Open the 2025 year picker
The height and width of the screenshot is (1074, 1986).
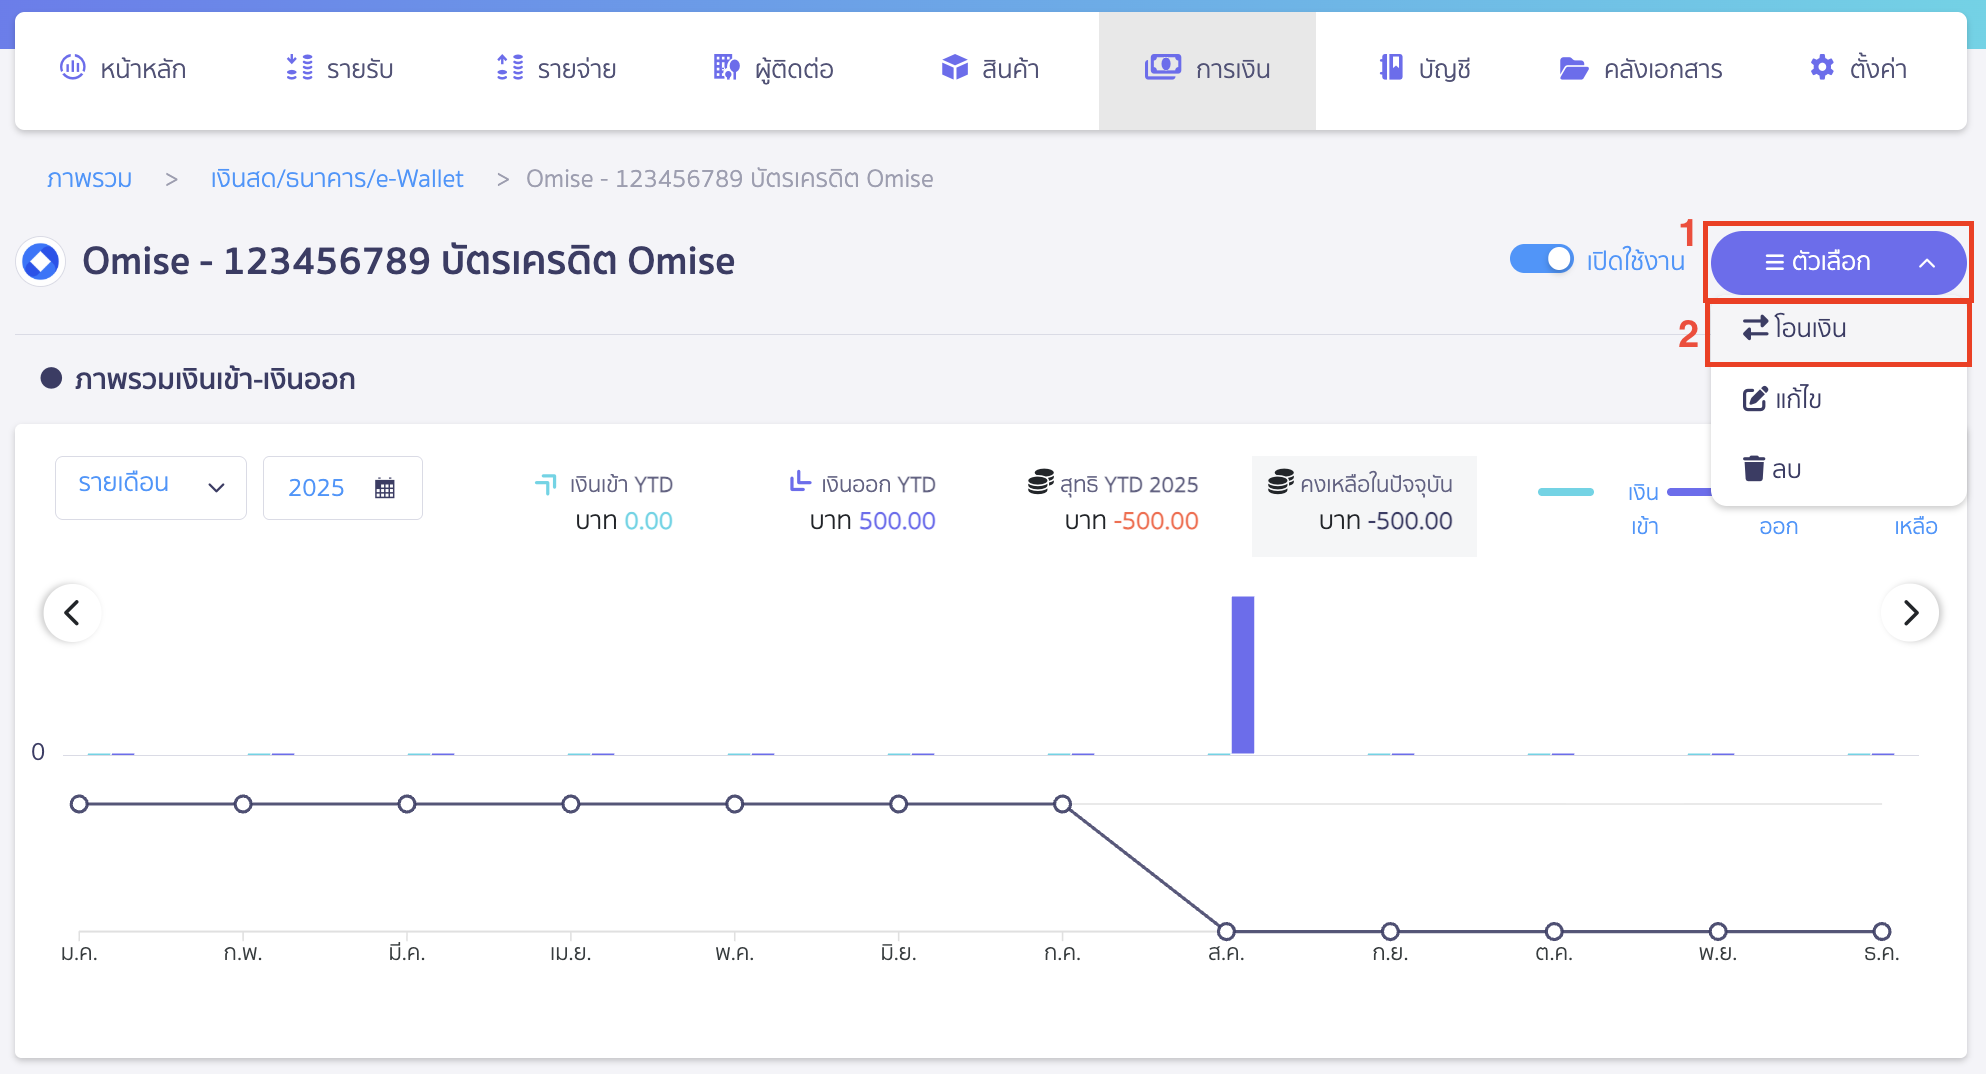342,487
